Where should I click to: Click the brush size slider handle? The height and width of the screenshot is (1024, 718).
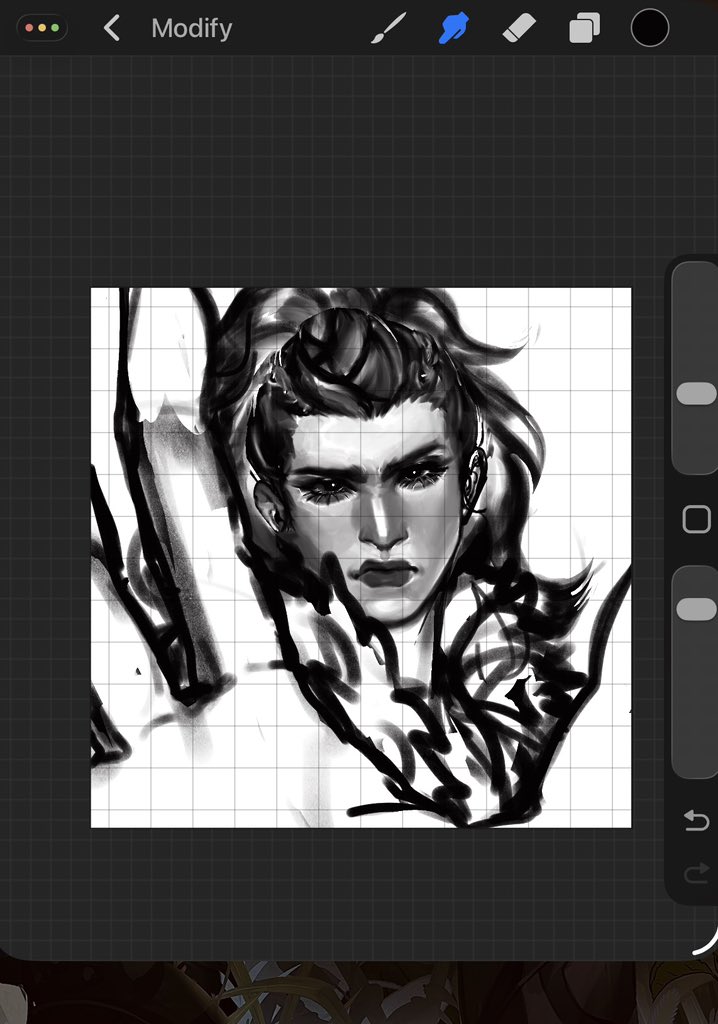coord(696,394)
